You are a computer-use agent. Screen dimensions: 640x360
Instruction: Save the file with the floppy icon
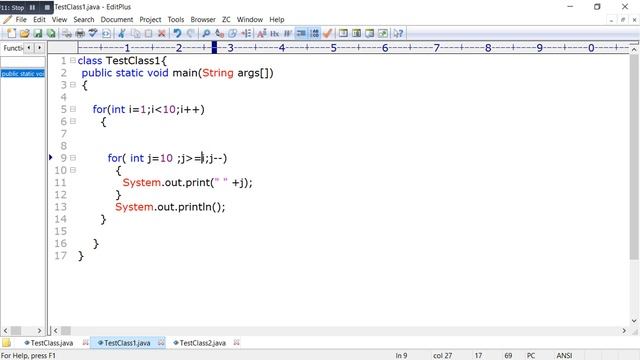click(38, 33)
